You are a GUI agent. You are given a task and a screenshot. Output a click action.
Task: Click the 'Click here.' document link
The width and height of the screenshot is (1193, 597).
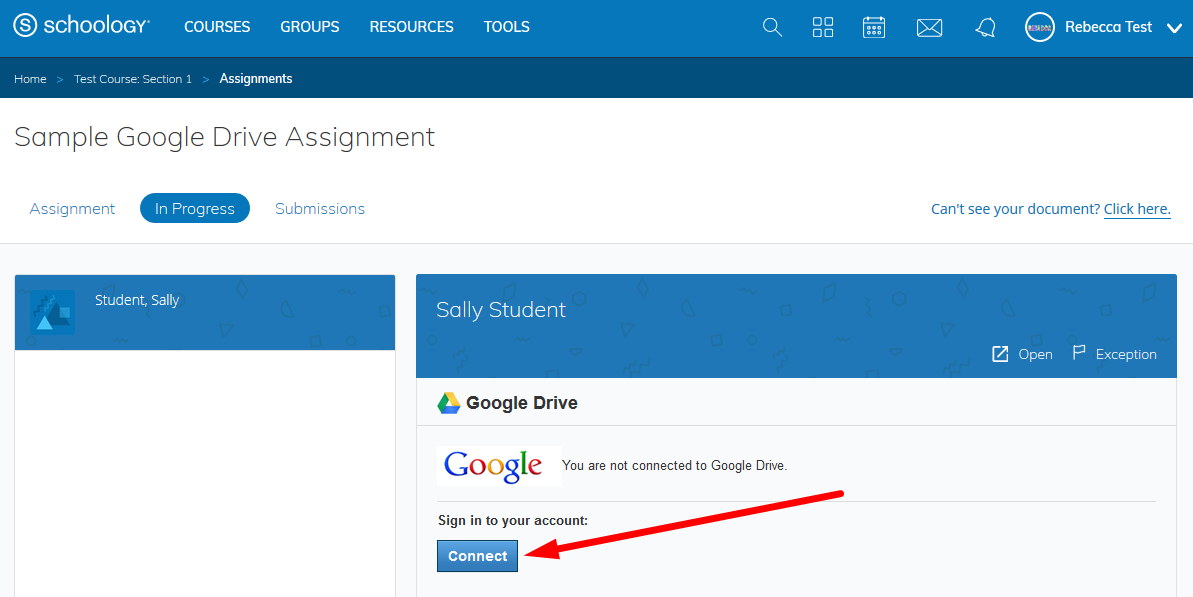pyautogui.click(x=1137, y=209)
